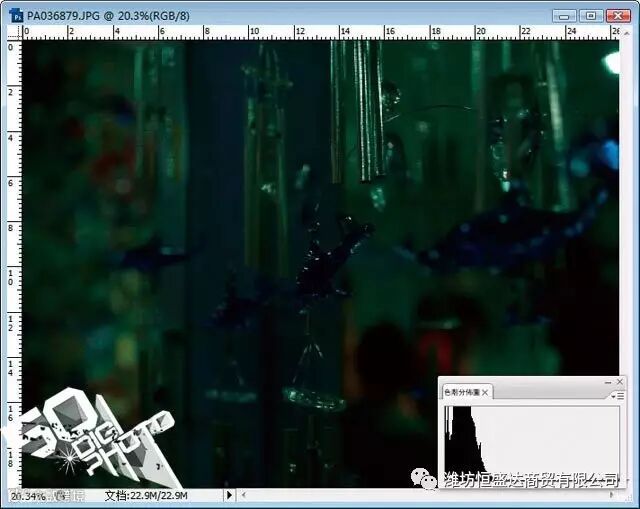Open the status bar info arrow menu
The height and width of the screenshot is (509, 640).
click(x=229, y=495)
